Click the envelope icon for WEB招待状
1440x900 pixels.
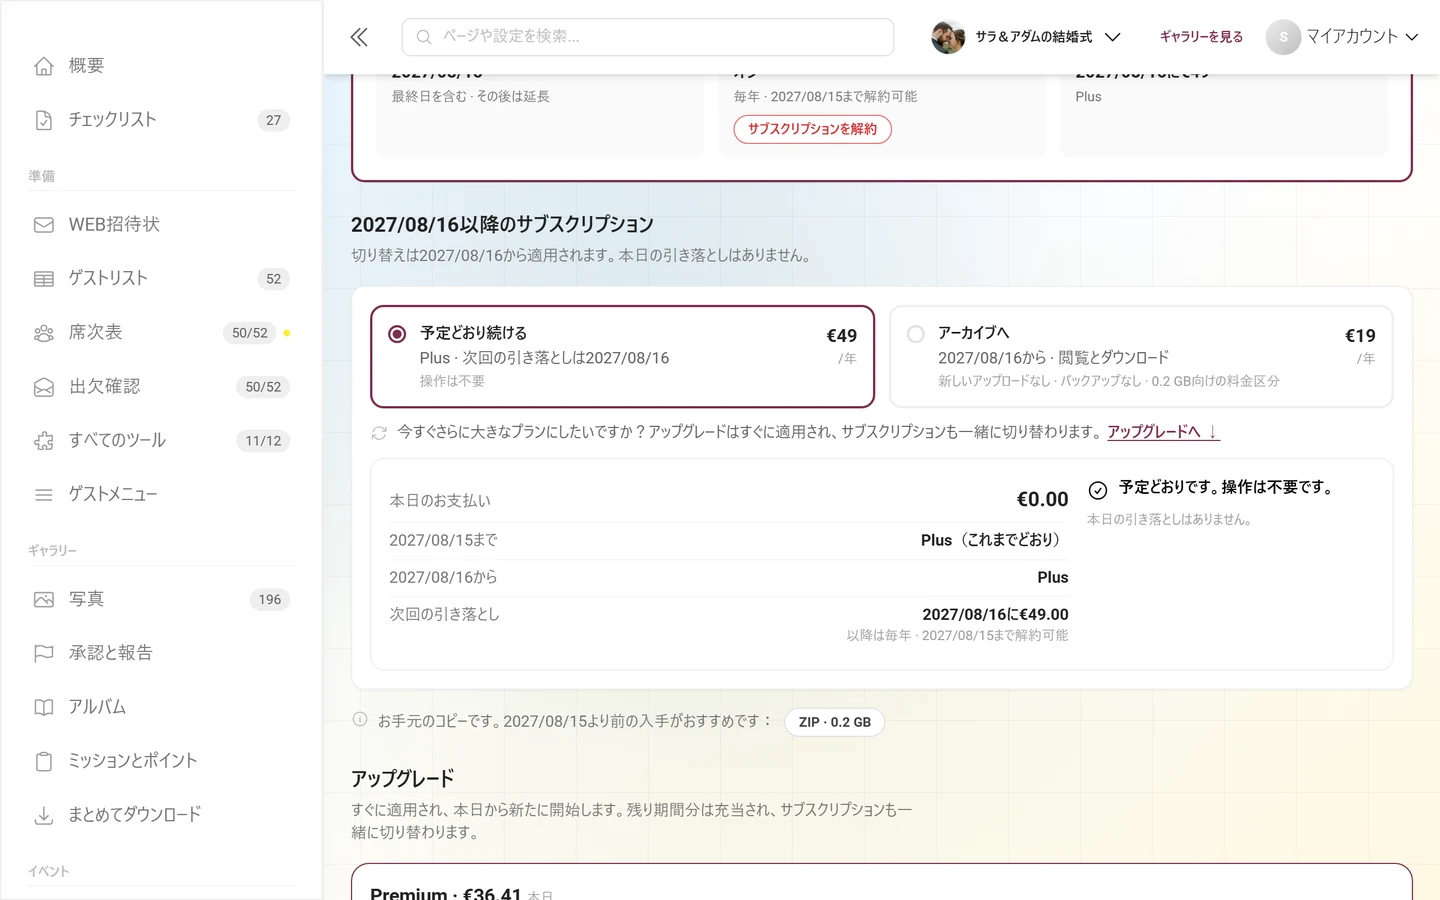tap(44, 225)
